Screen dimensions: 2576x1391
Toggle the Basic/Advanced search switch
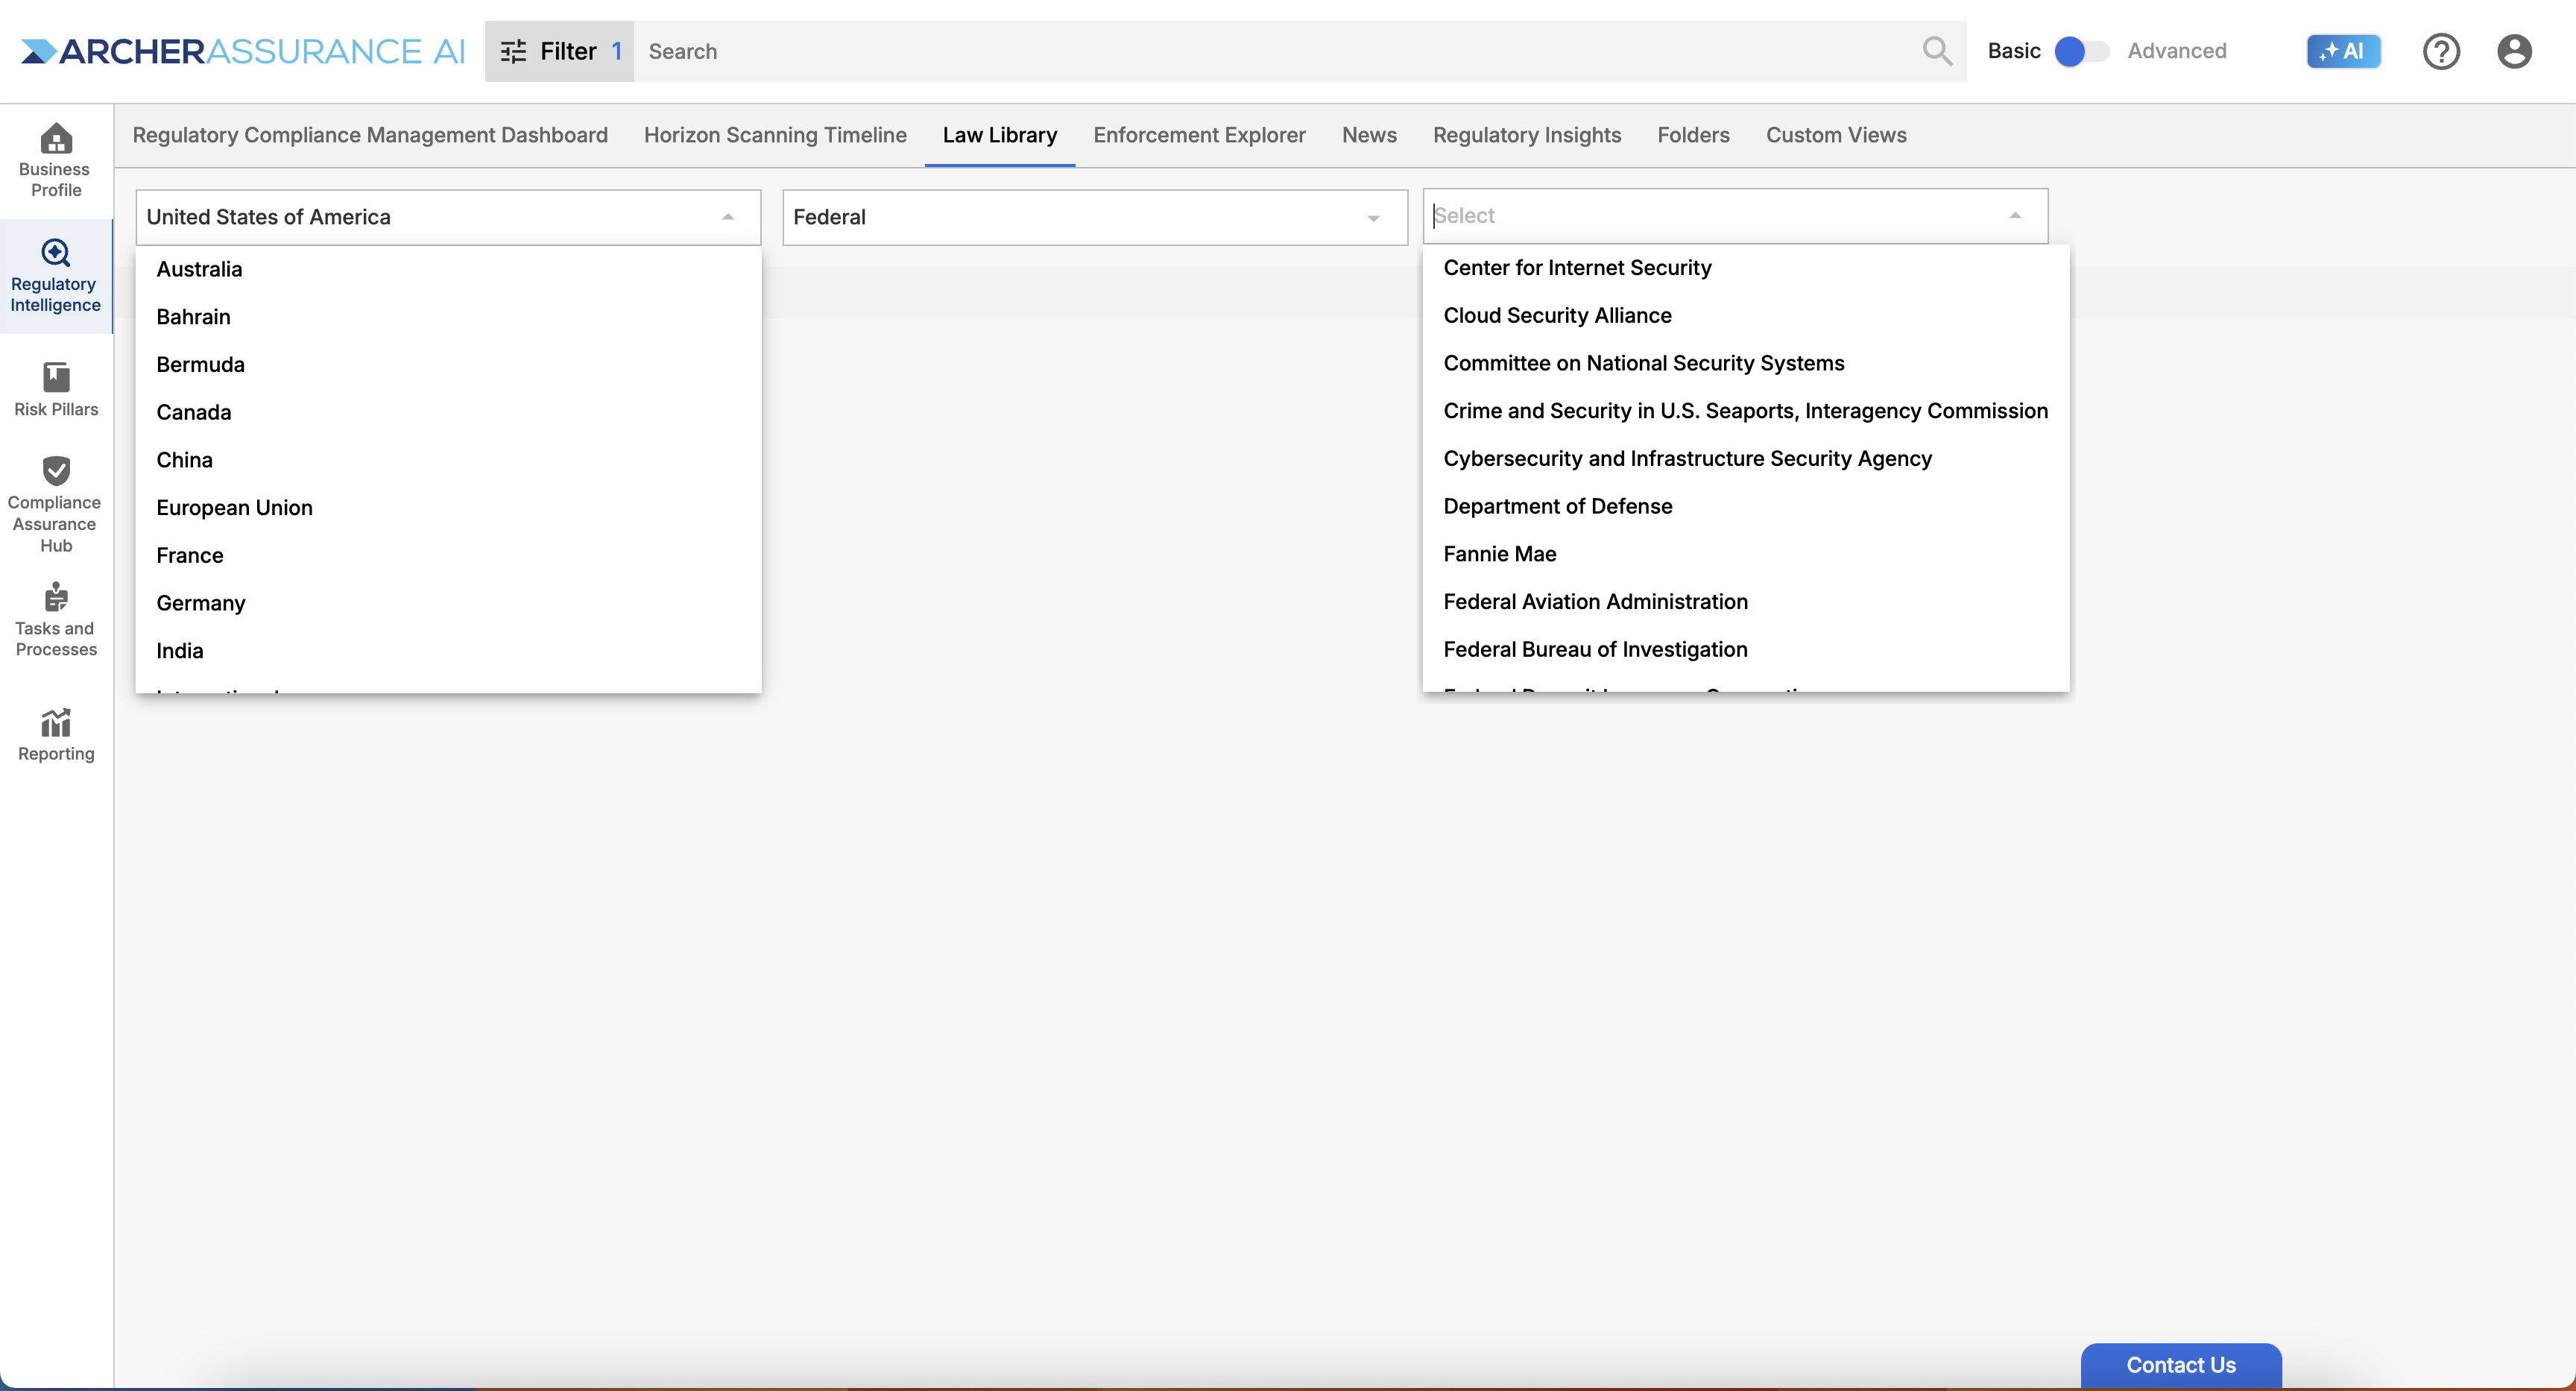pyautogui.click(x=2082, y=51)
